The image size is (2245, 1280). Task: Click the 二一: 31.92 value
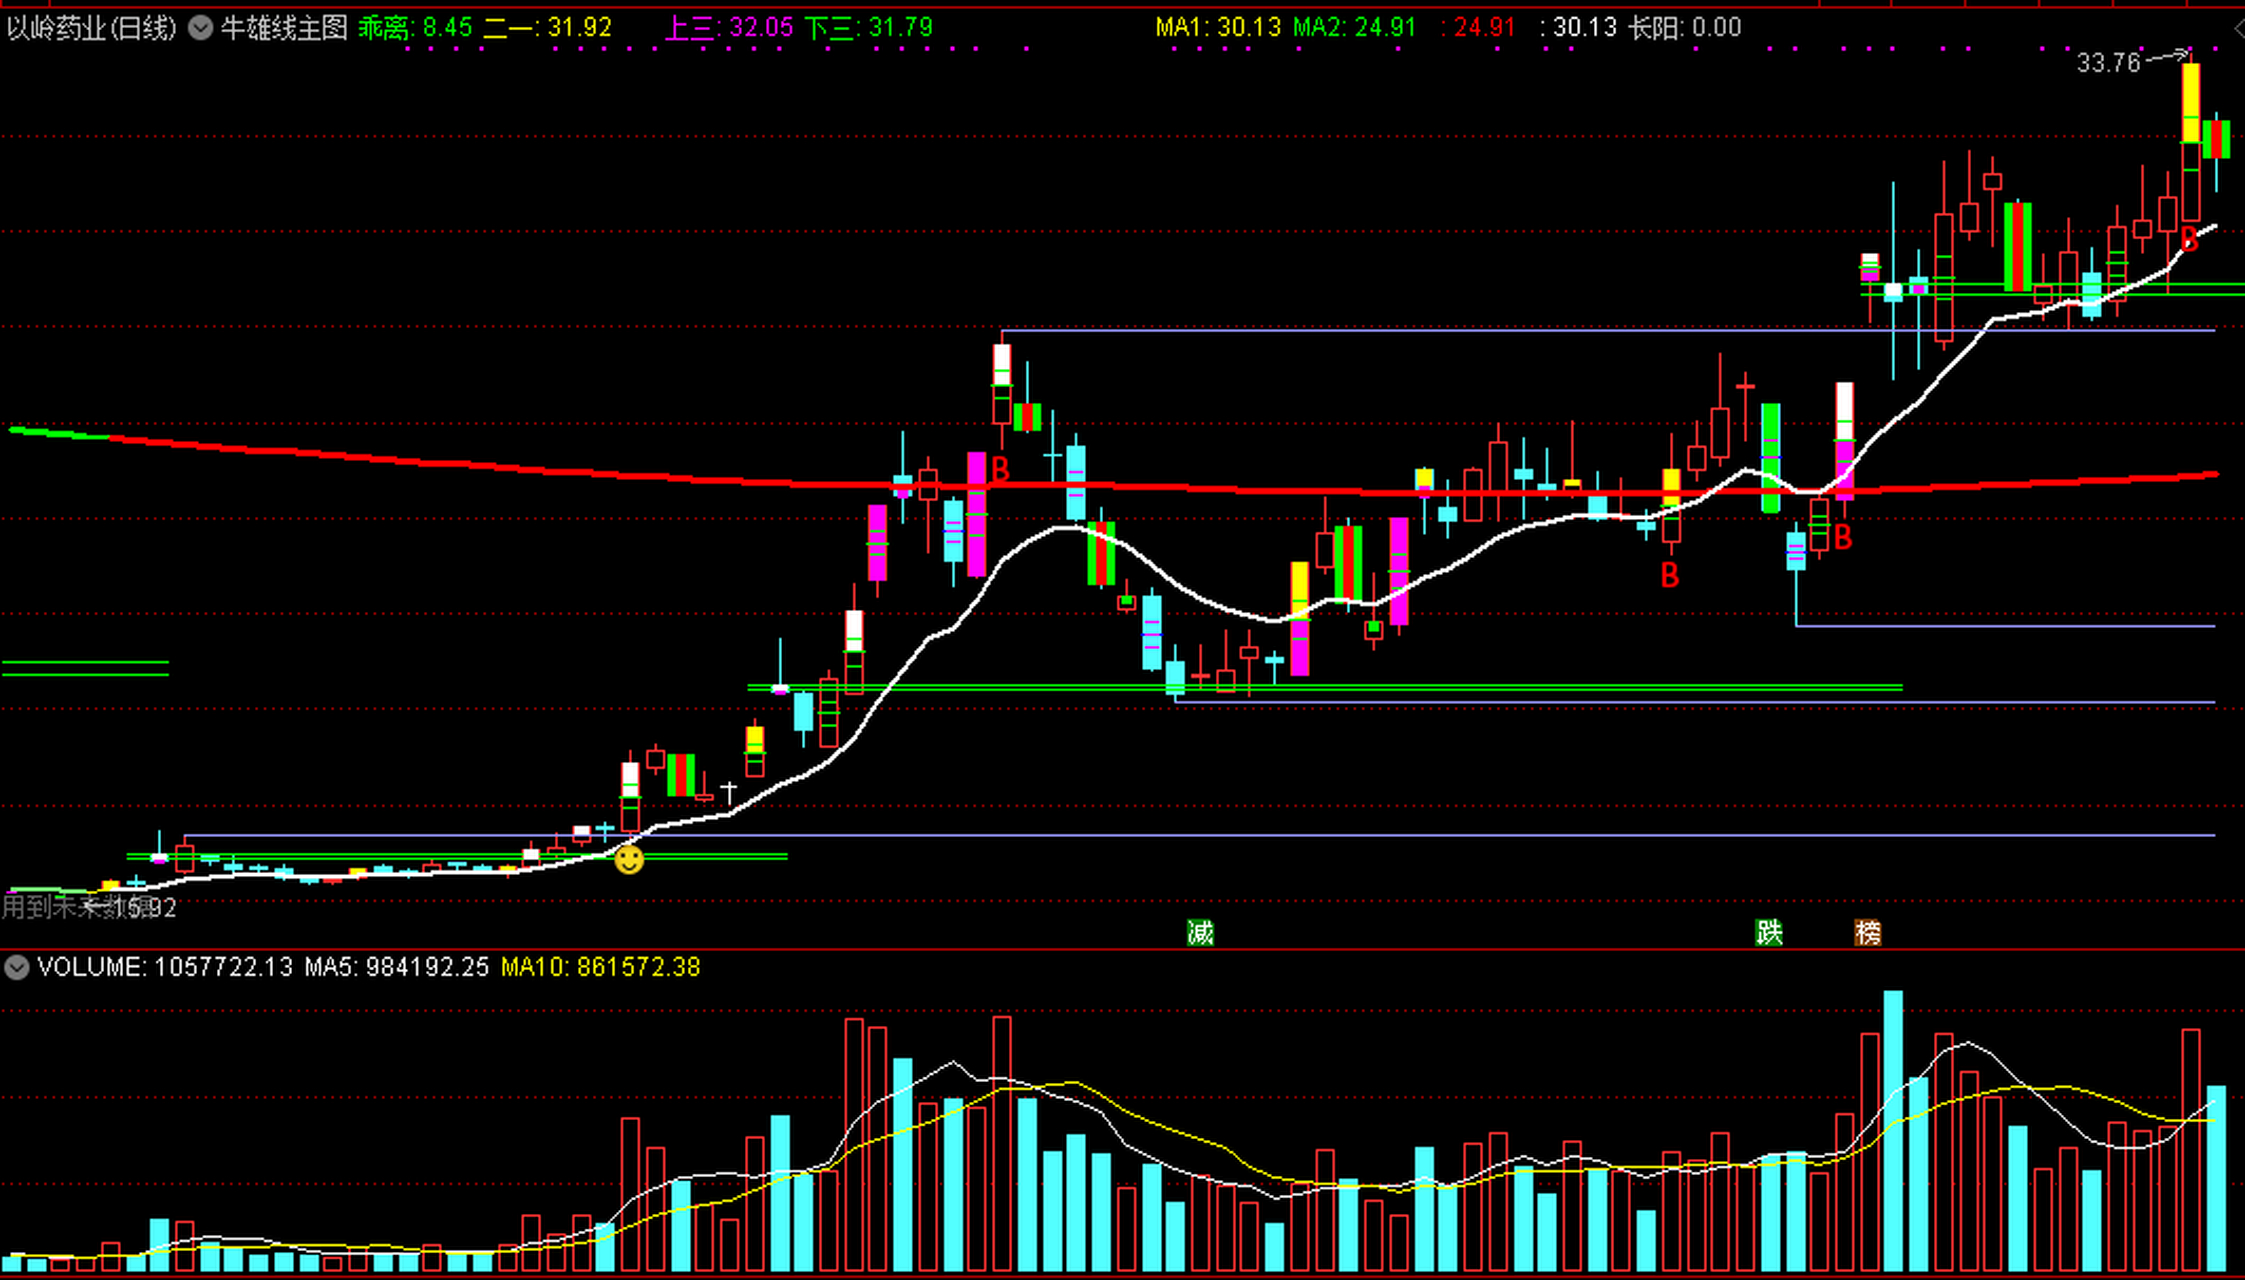tap(547, 28)
